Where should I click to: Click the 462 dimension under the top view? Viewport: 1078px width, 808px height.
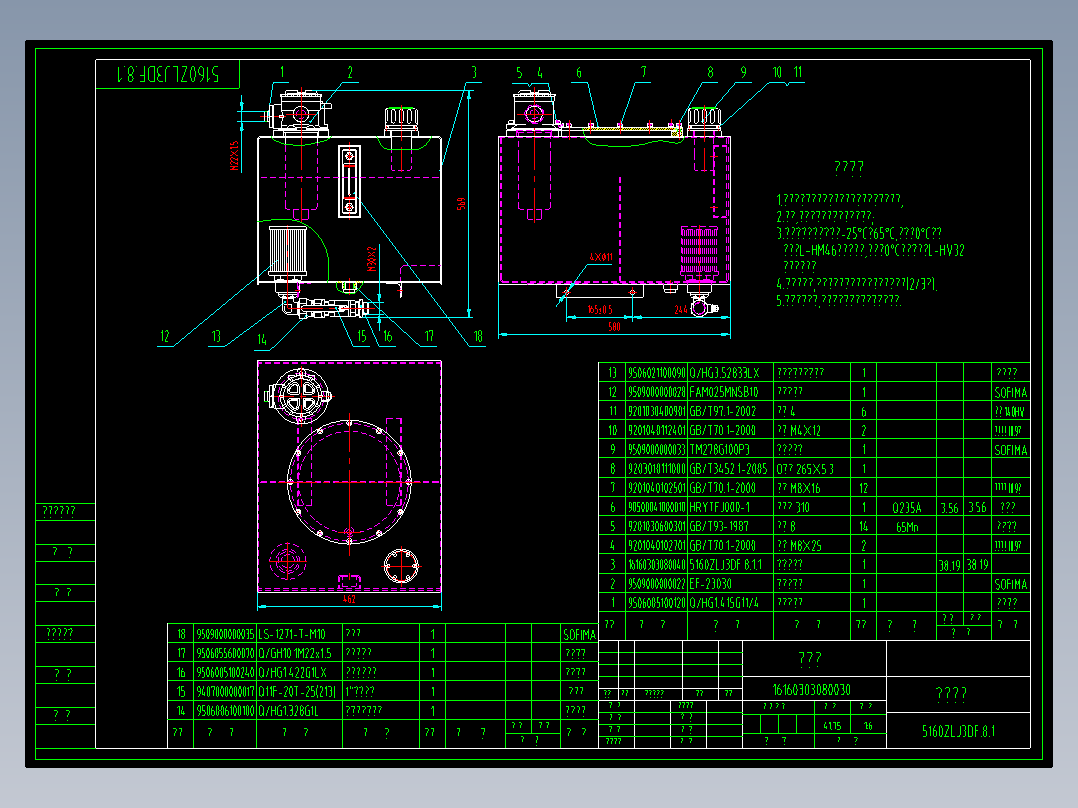pos(349,599)
